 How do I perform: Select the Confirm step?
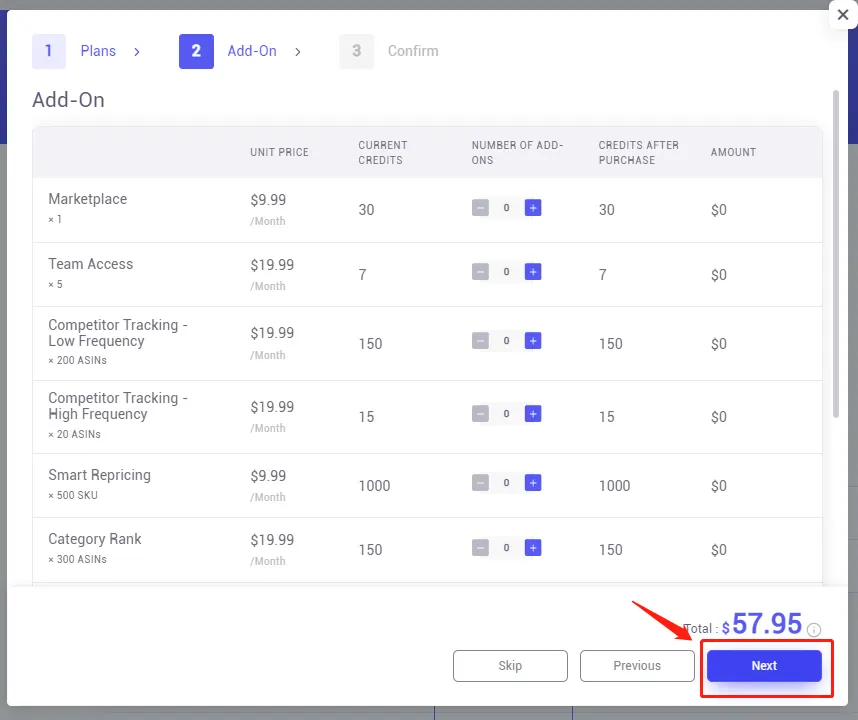click(412, 51)
